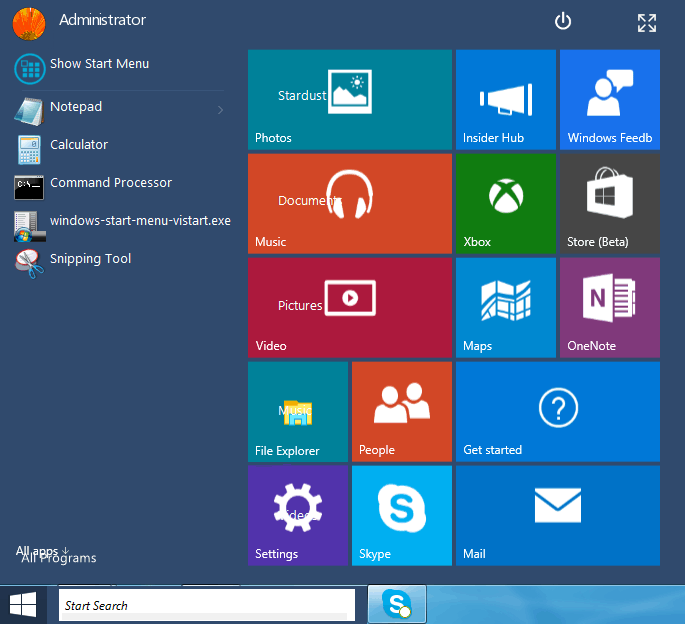Launch the Maps tile
Viewport: 685px width, 624px height.
pyautogui.click(x=506, y=308)
